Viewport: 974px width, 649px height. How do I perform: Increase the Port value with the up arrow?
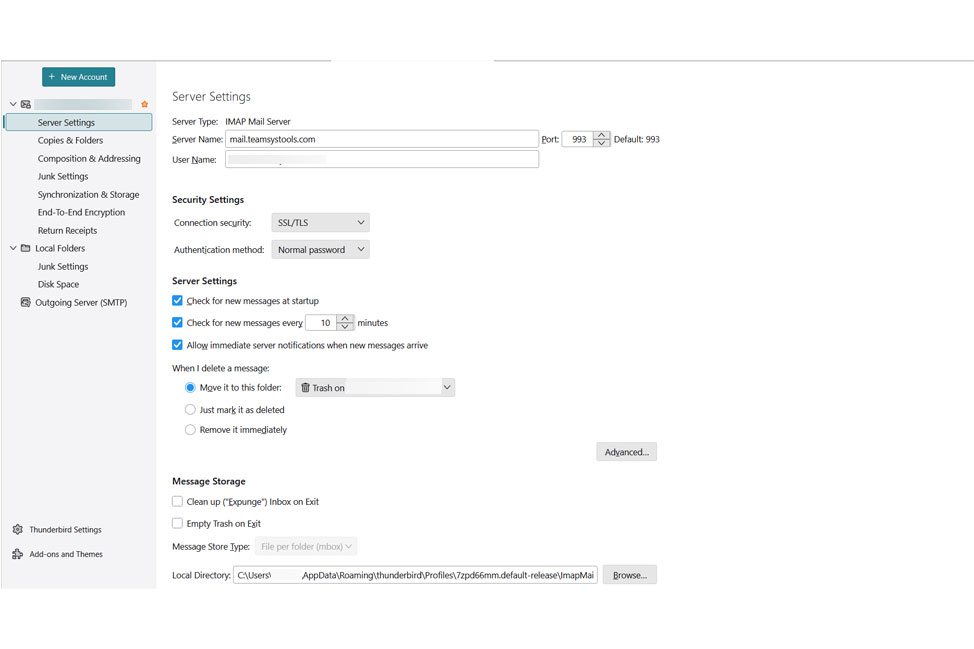(600, 135)
